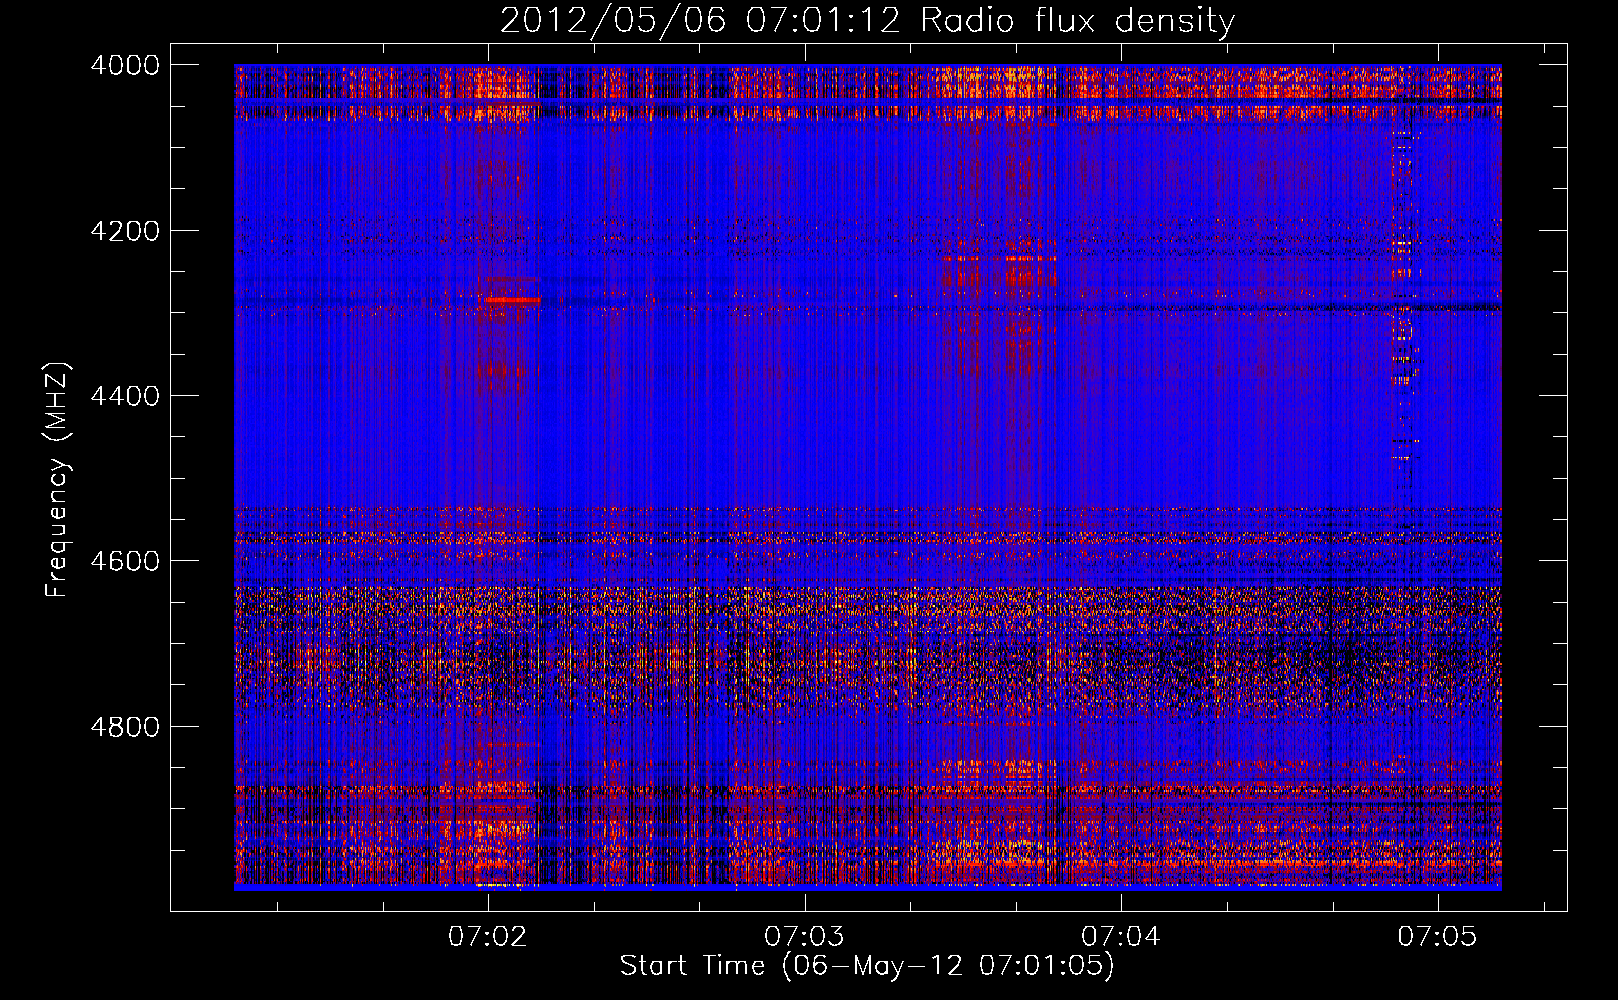Screen dimensions: 1618x1000
Task: Click the plot title "2012/05/06 07:01:12 Radio flux density"
Action: tap(867, 20)
